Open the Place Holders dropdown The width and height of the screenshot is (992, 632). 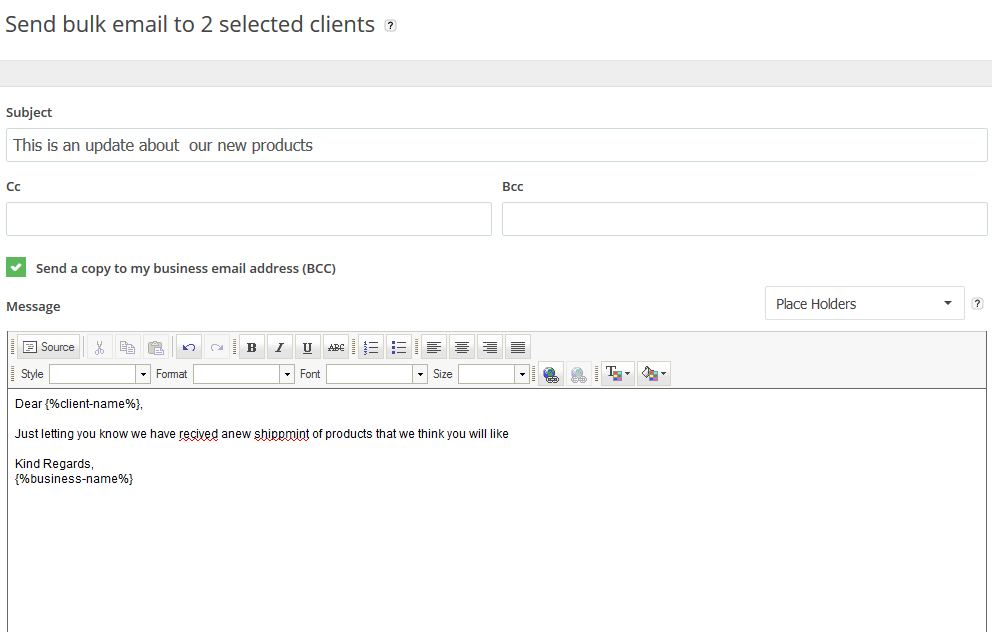pyautogui.click(x=864, y=304)
